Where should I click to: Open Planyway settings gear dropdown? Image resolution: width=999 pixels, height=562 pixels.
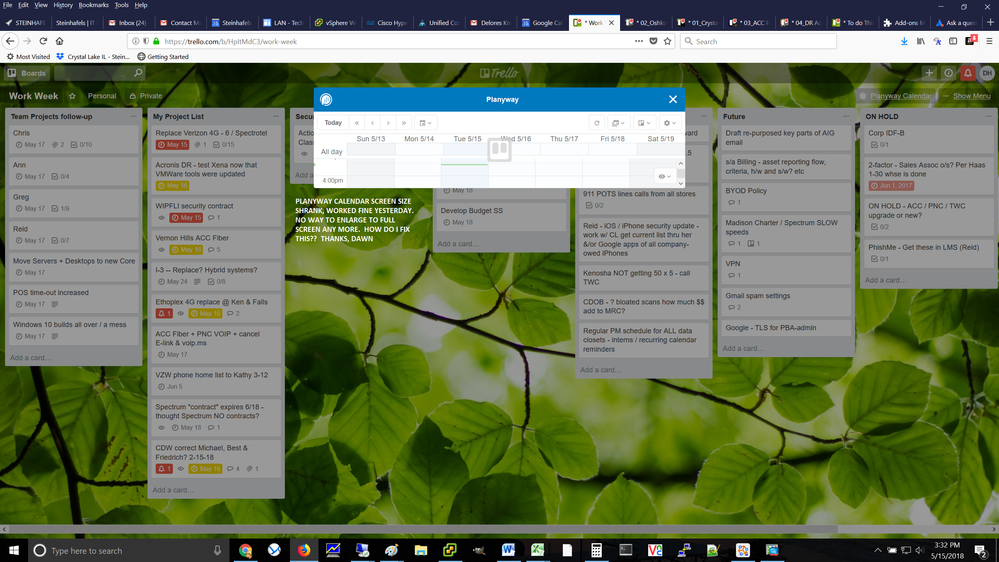tap(670, 123)
